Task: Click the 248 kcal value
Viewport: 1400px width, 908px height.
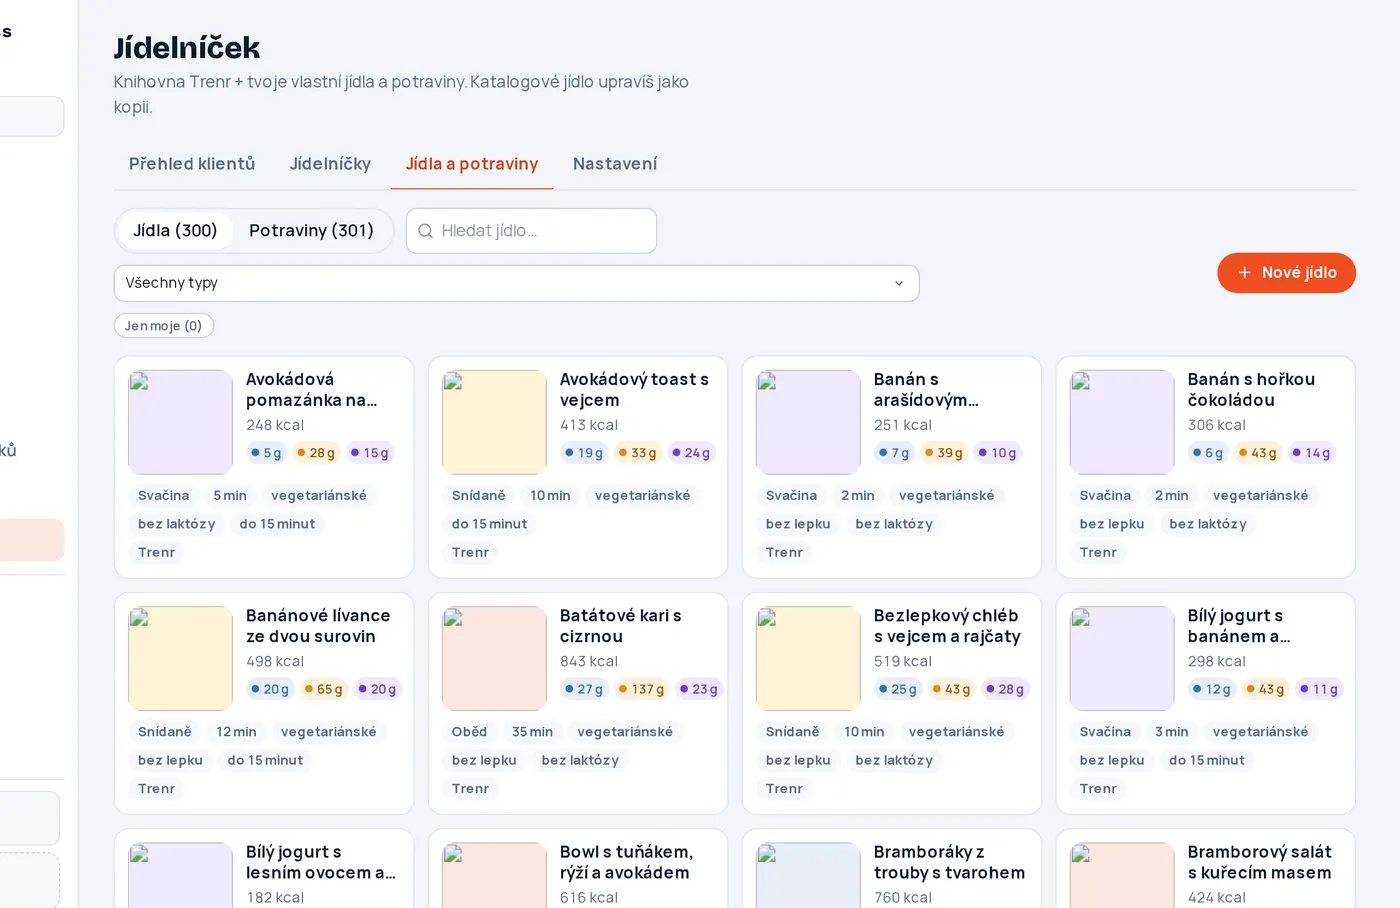Action: (x=275, y=425)
